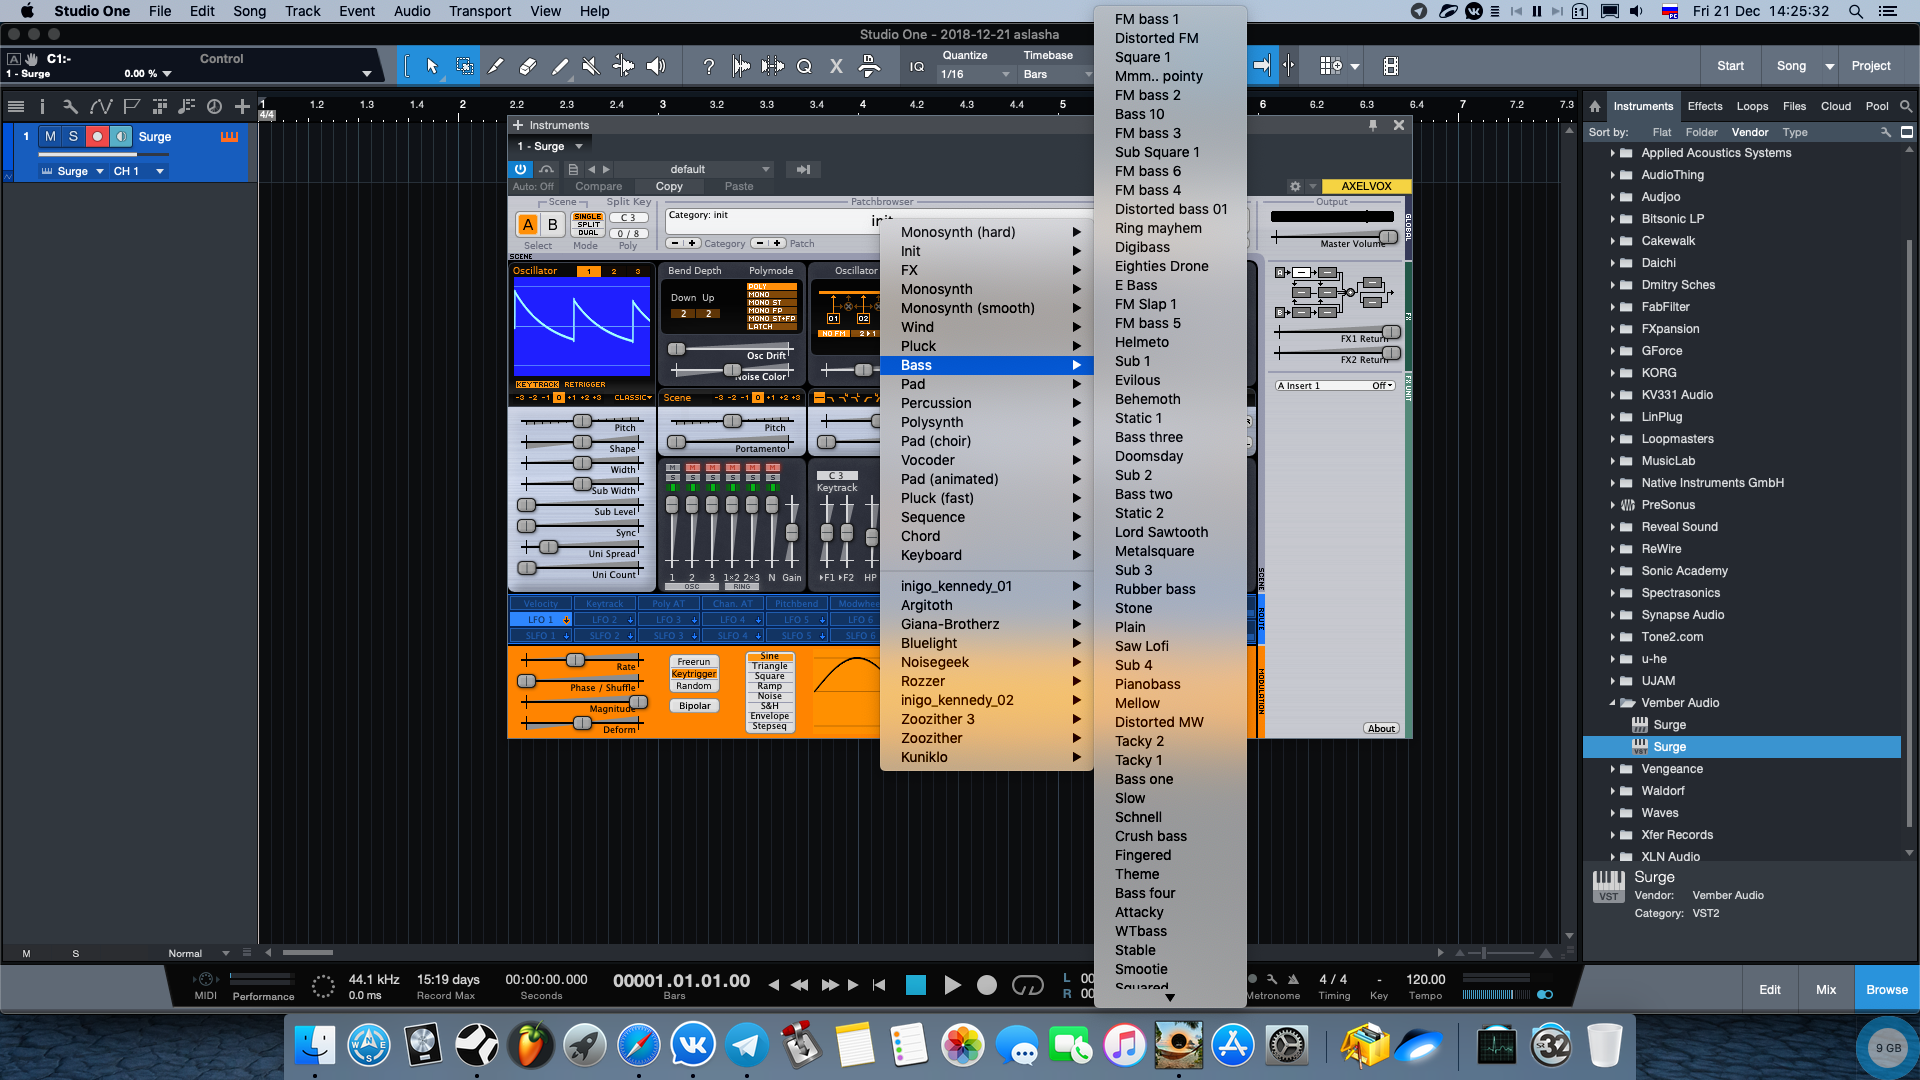Screen dimensions: 1920x1080
Task: Expand the Waves vendor folder
Action: pyautogui.click(x=1612, y=813)
